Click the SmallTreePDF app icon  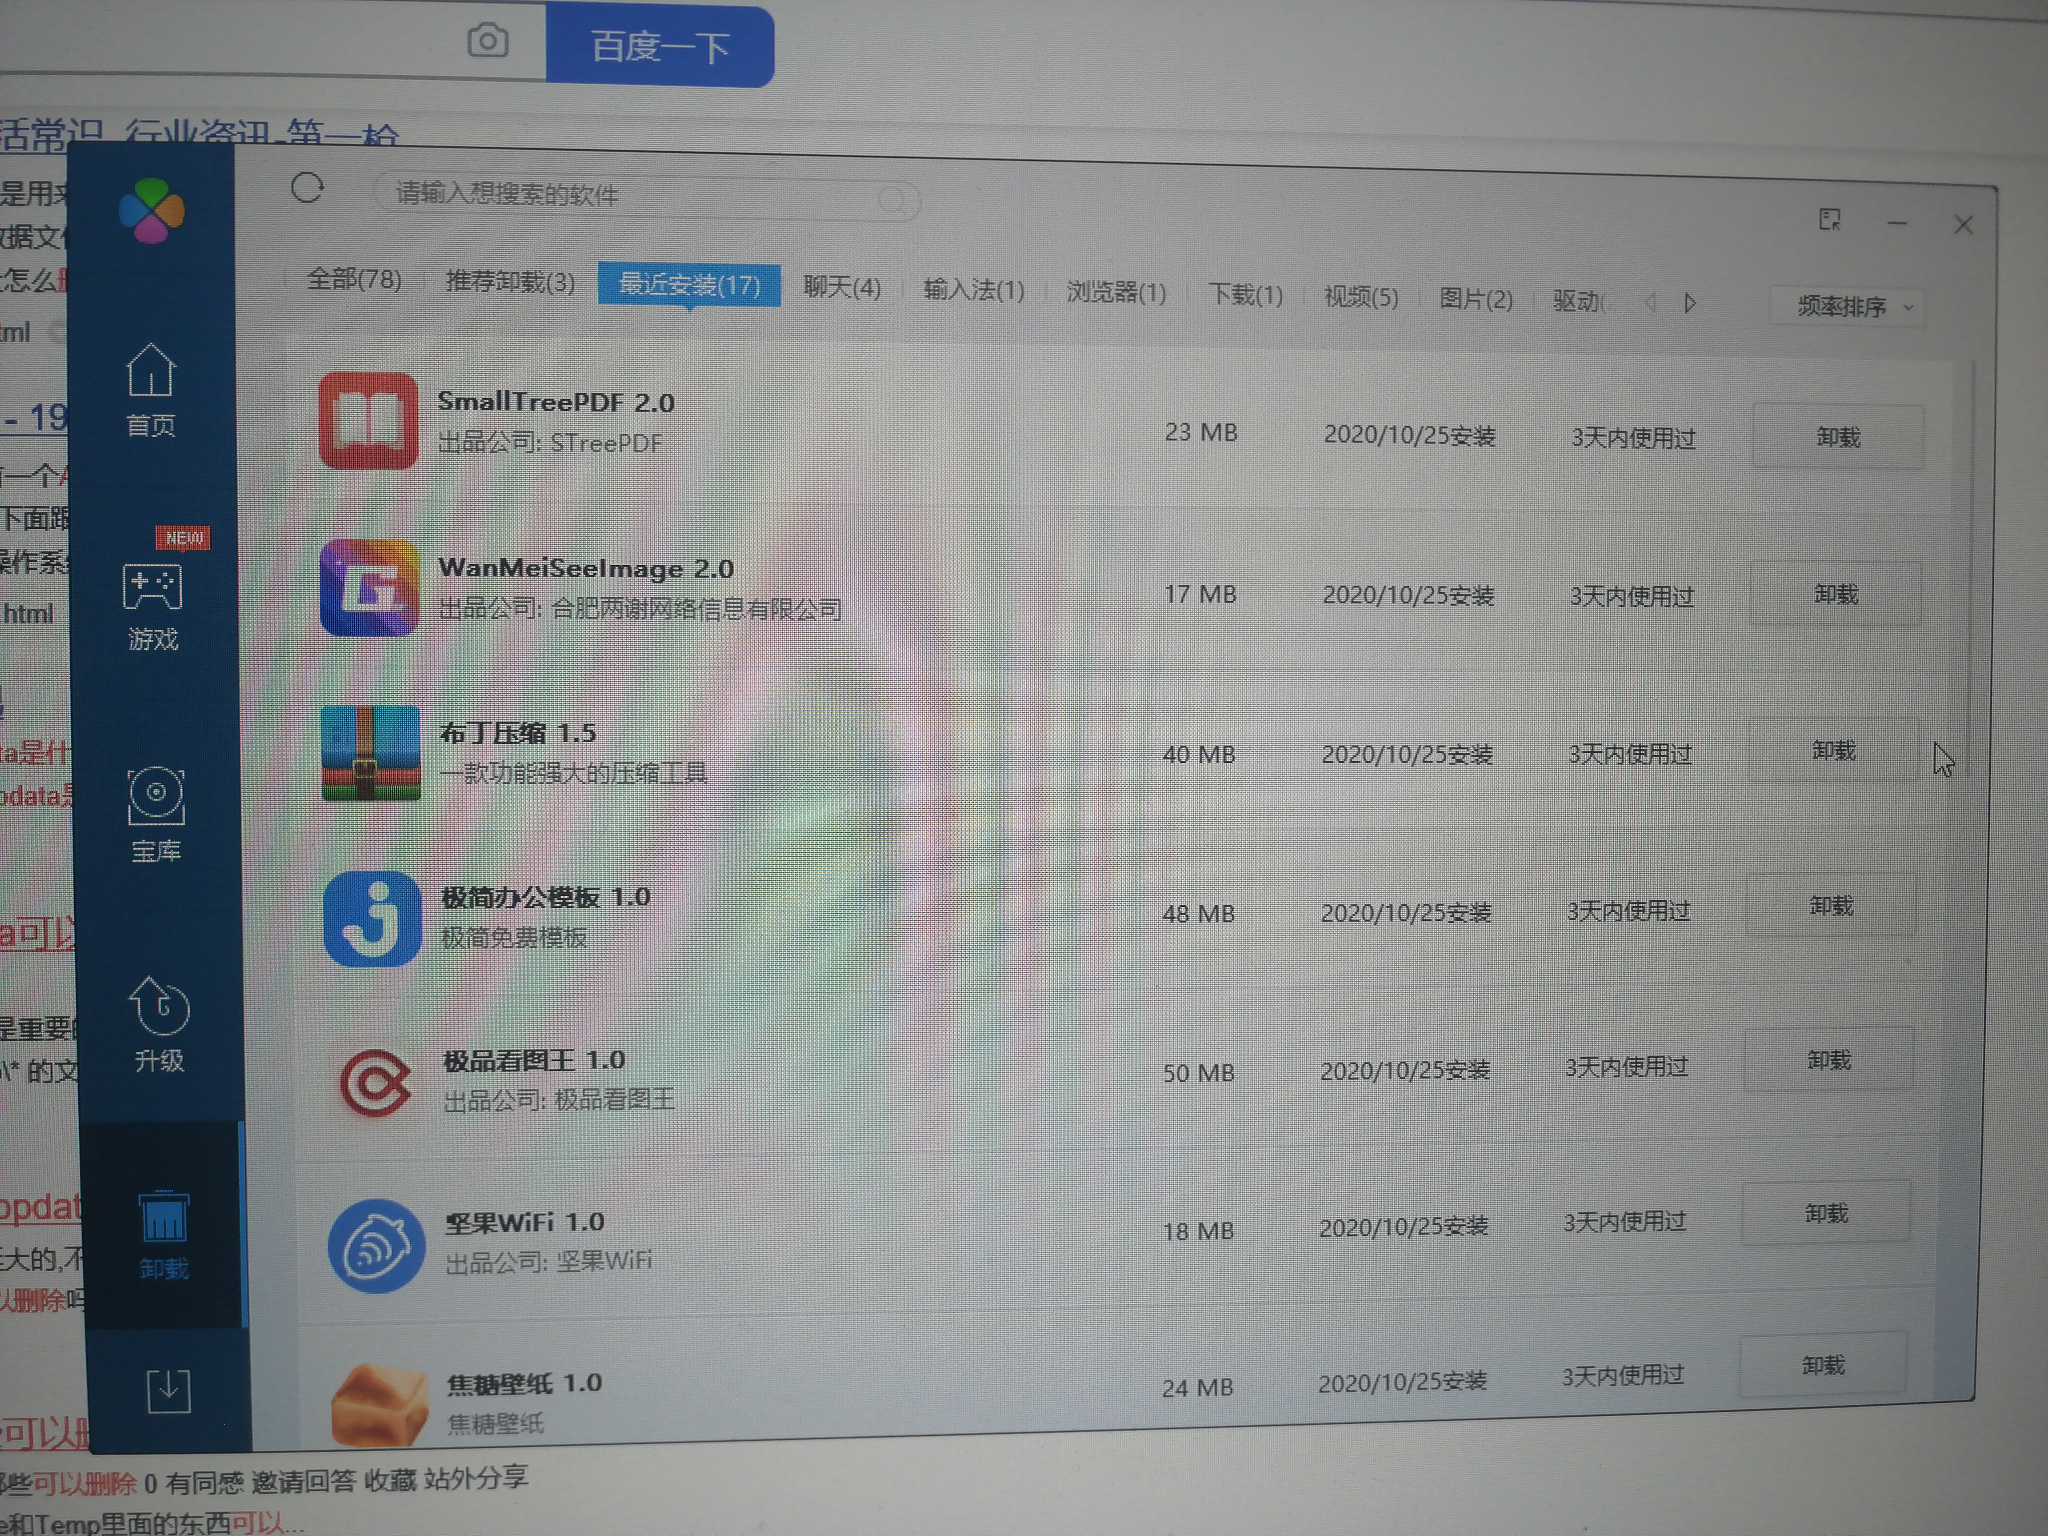click(x=368, y=421)
